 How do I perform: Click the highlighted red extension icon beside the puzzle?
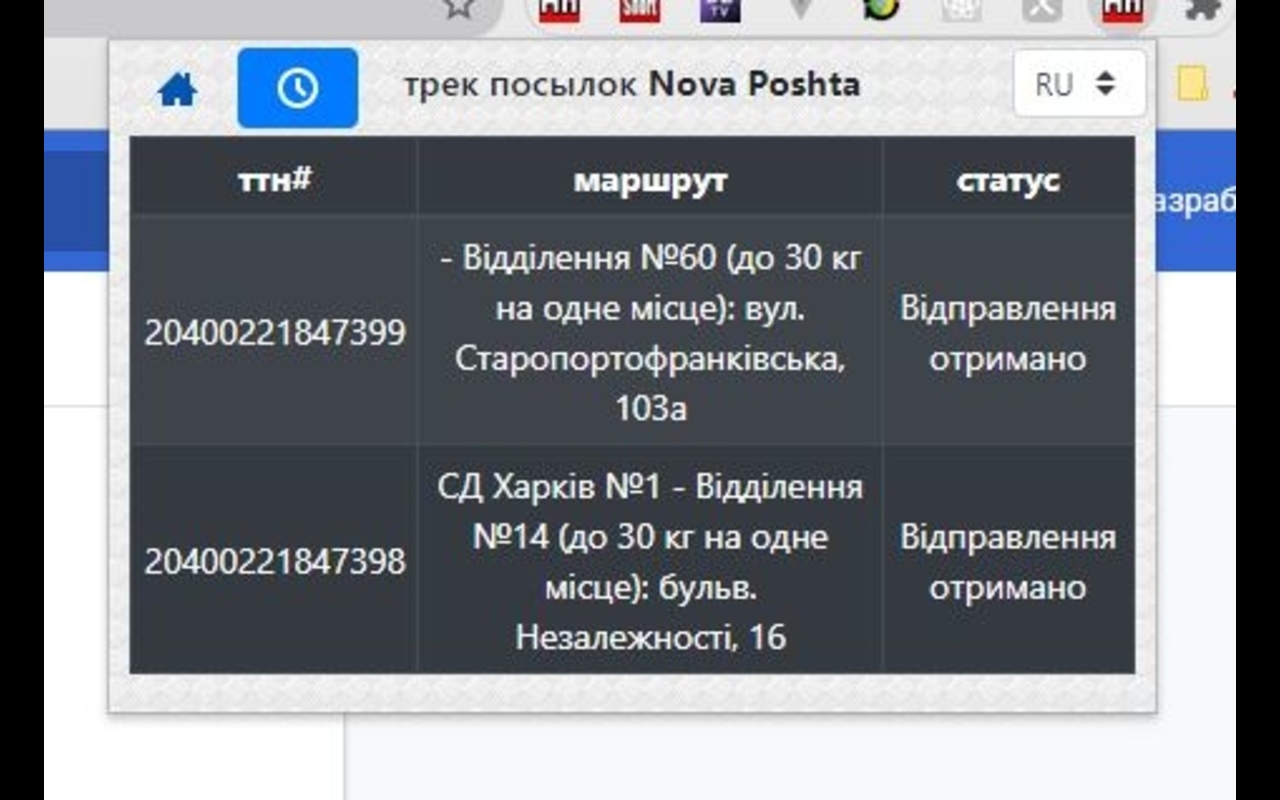1121,9
